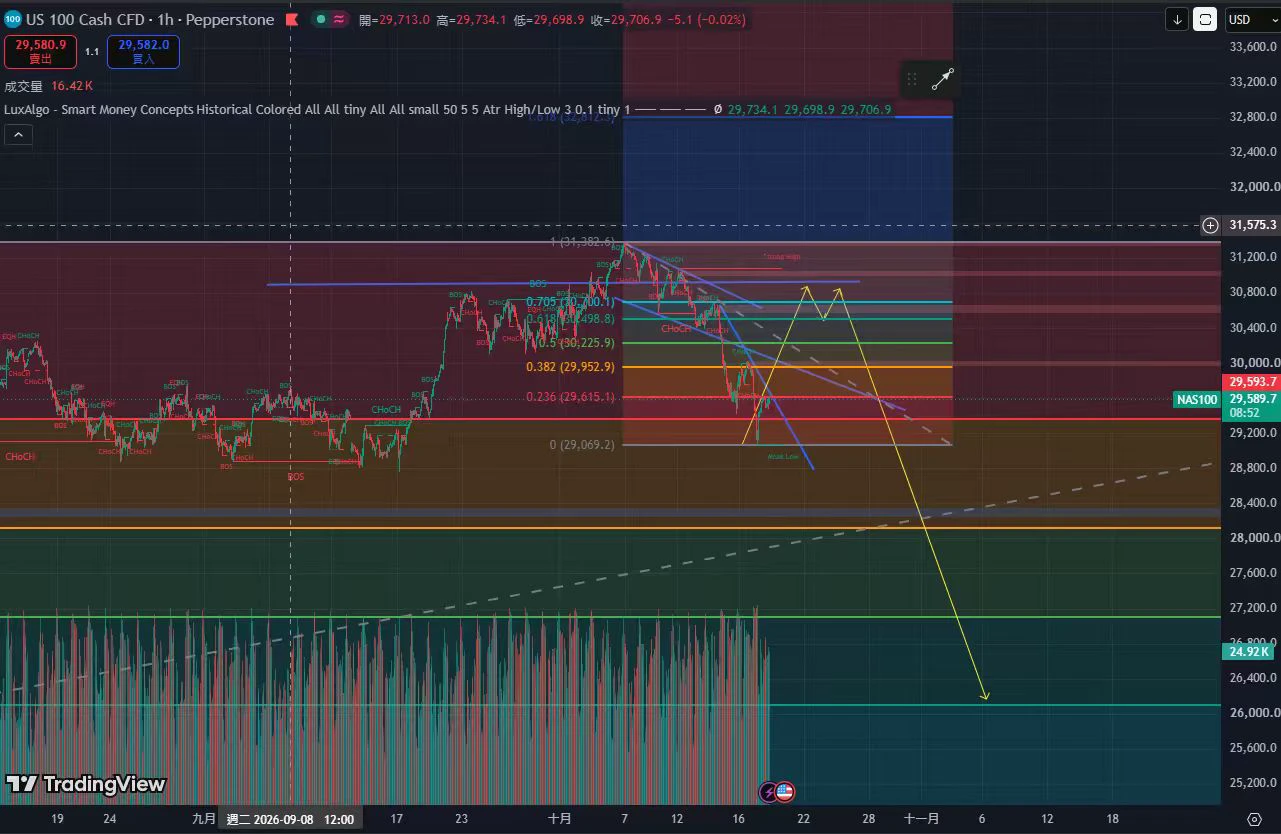
Task: Open the chart settings gear icon at bottom right
Action: pos(1255,818)
